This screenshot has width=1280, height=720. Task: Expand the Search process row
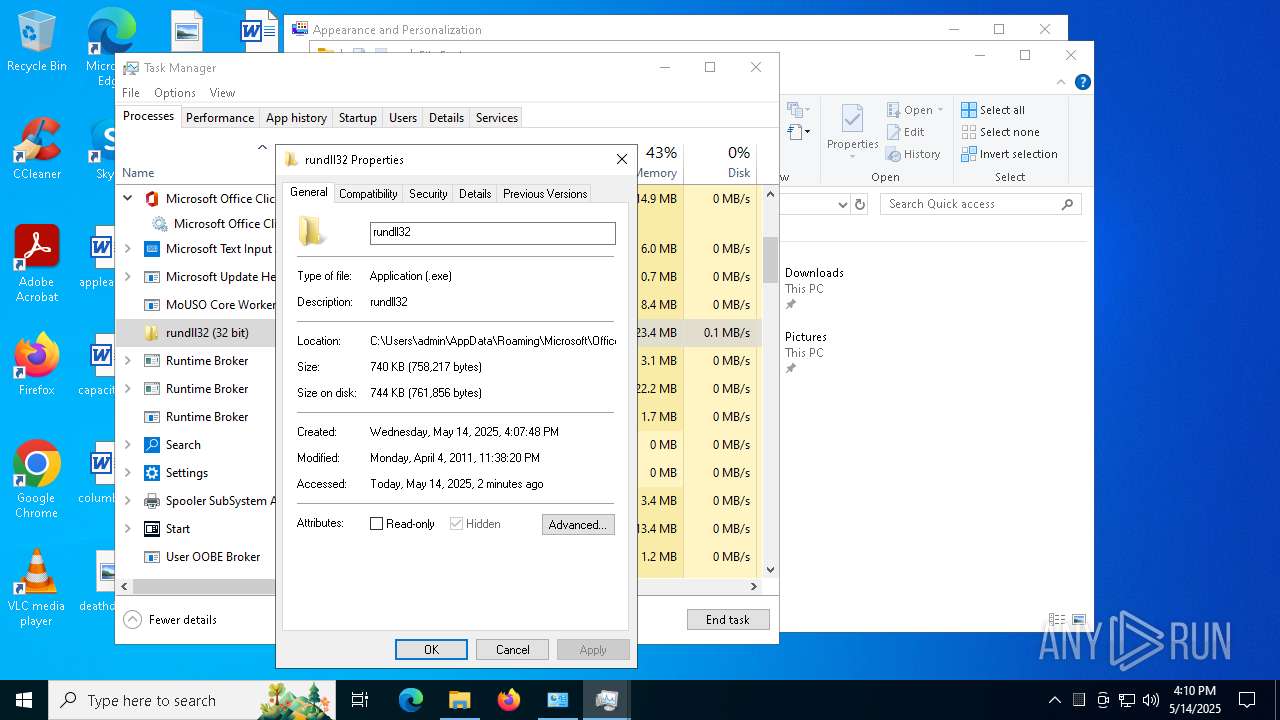pos(127,445)
